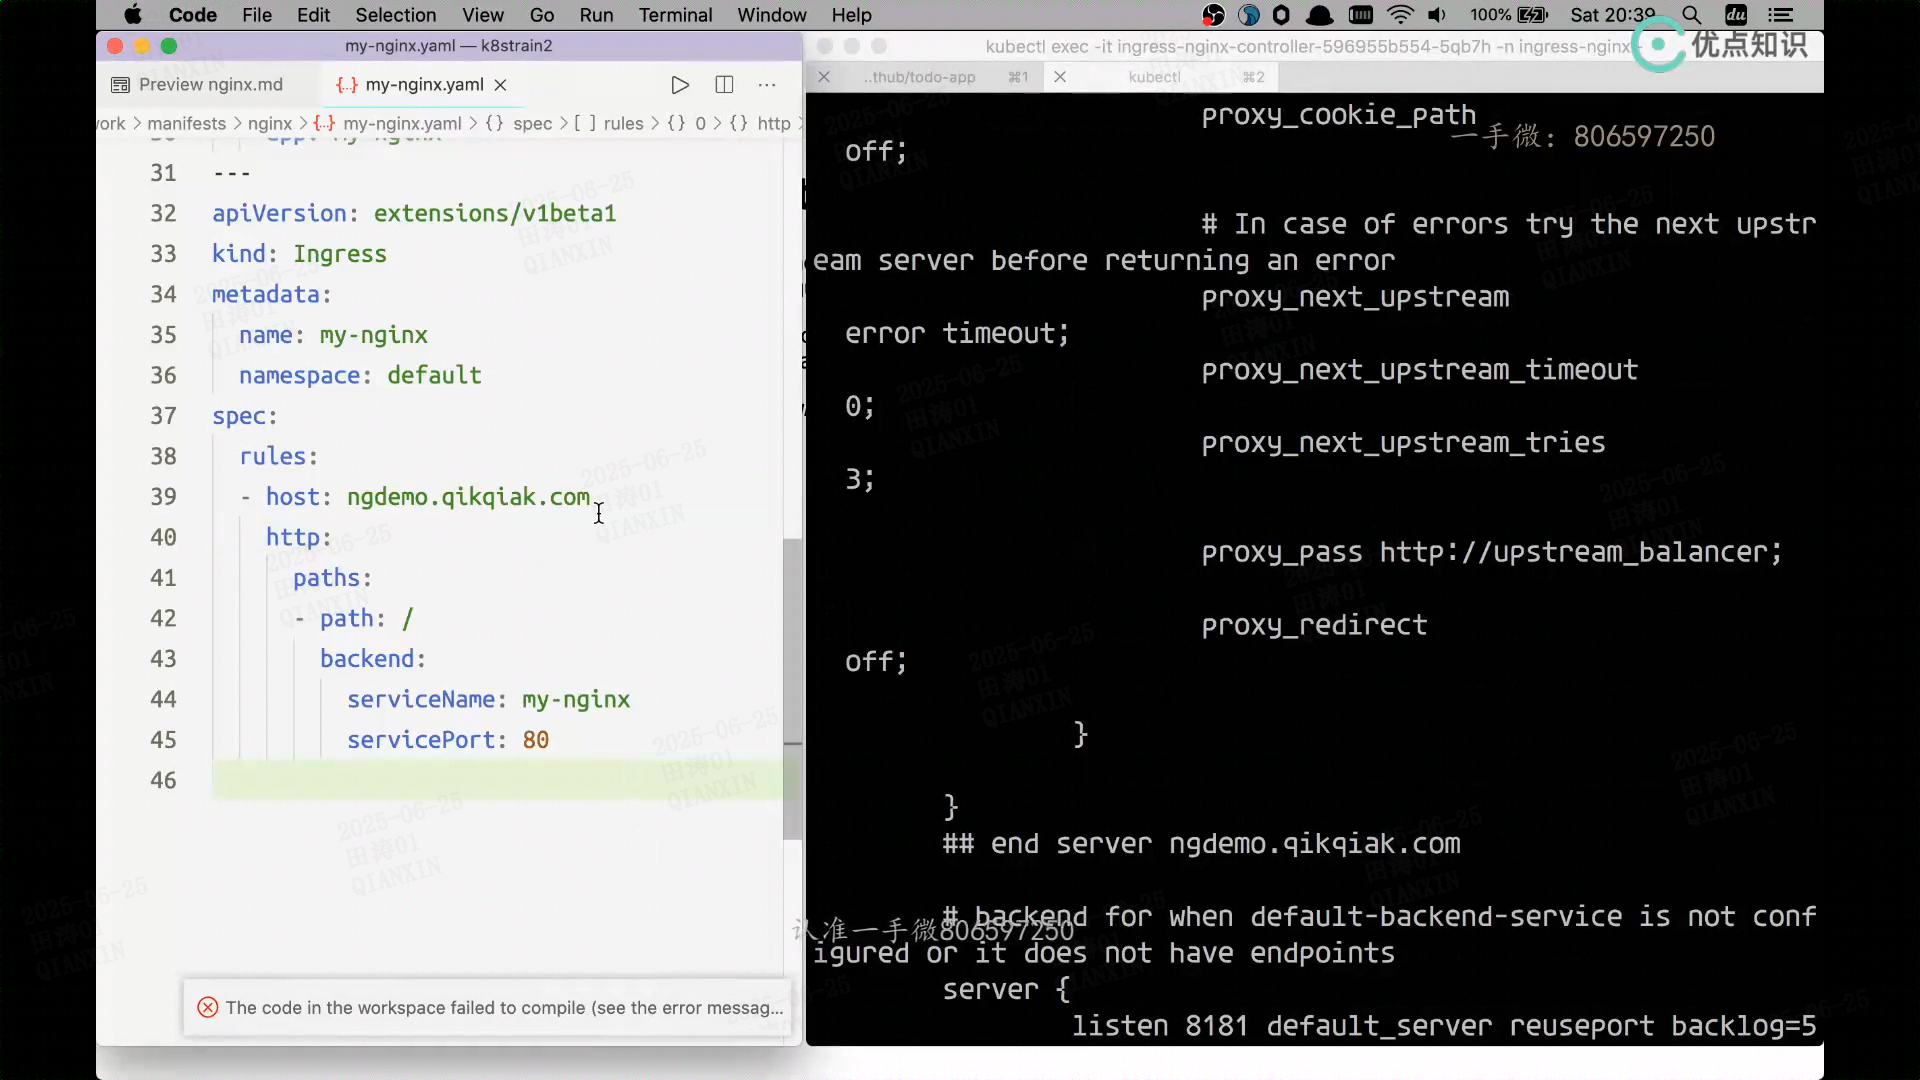1920x1080 pixels.
Task: Click the error icon in the compile notification
Action: click(208, 1007)
